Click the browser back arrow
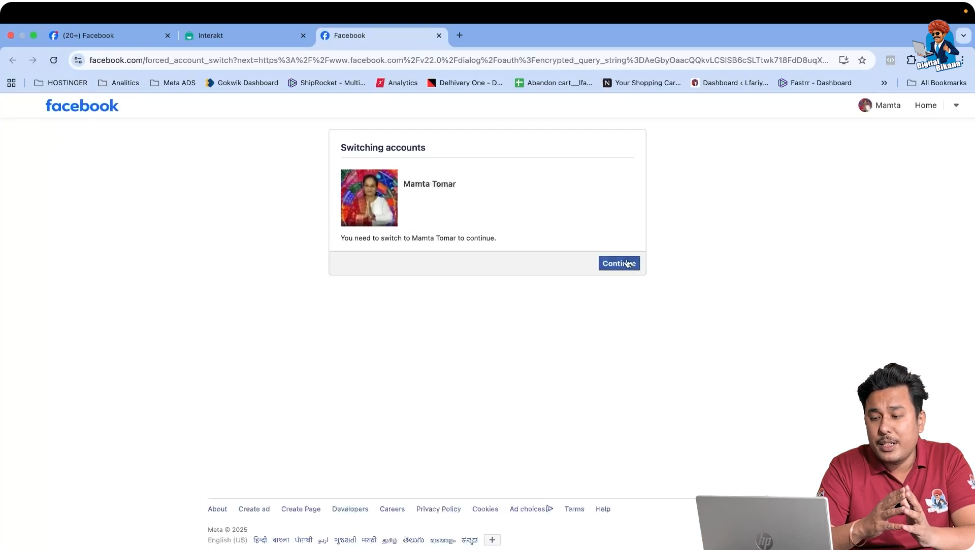Screen dimensions: 978x551 click(13, 60)
